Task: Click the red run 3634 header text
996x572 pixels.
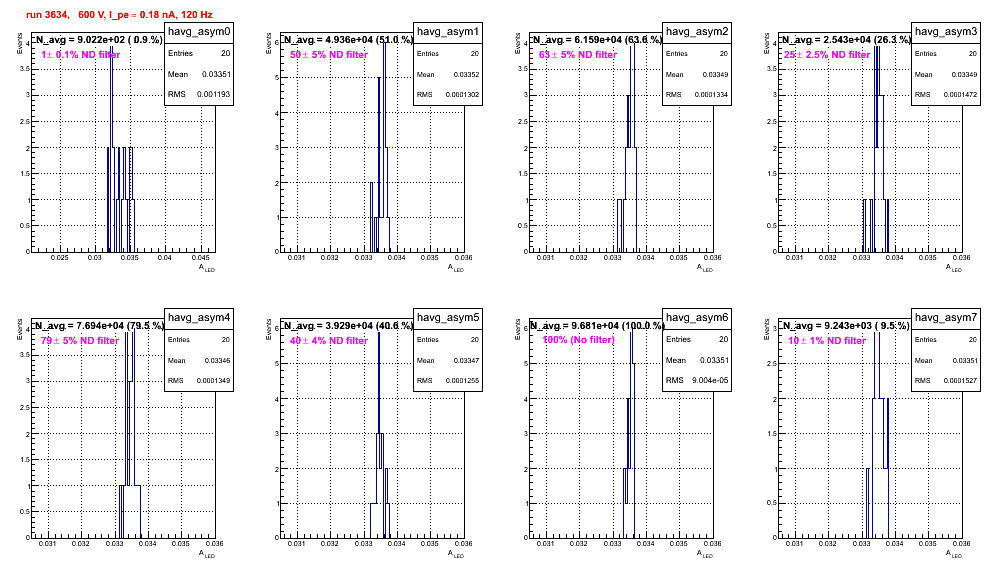Action: click(119, 14)
